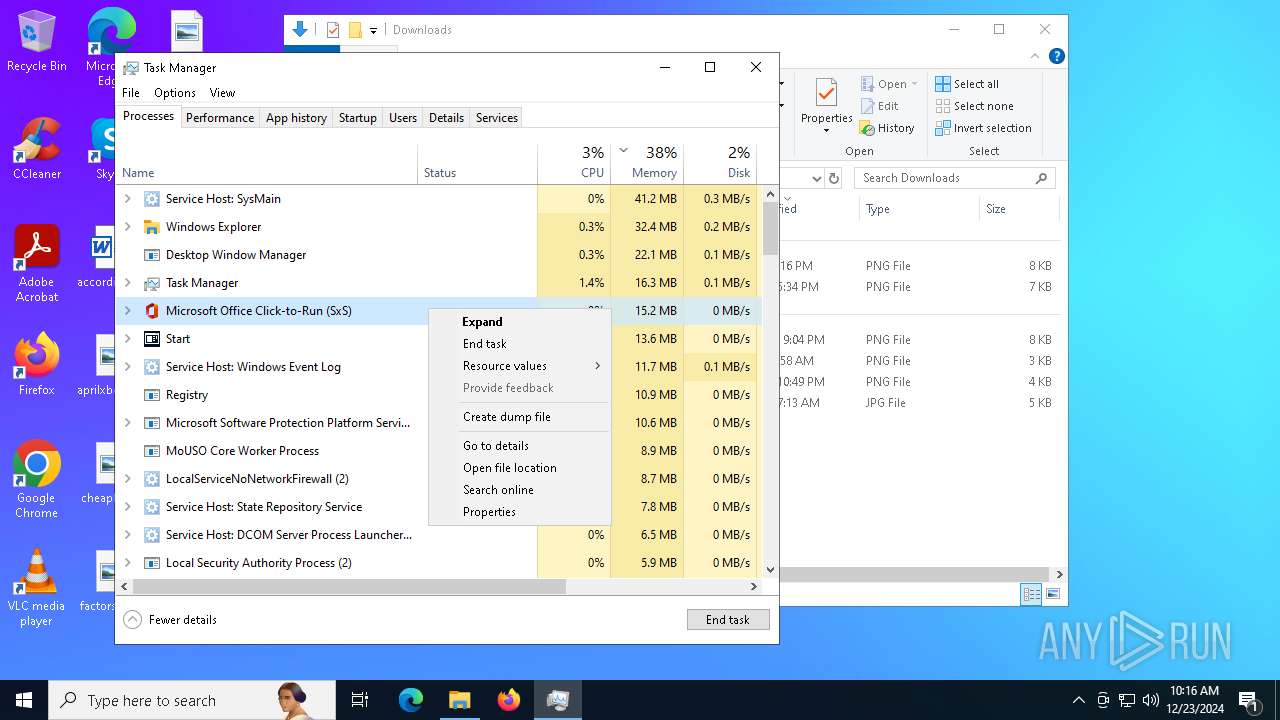The width and height of the screenshot is (1280, 720).
Task: Switch to the Startup tab
Action: pyautogui.click(x=357, y=118)
